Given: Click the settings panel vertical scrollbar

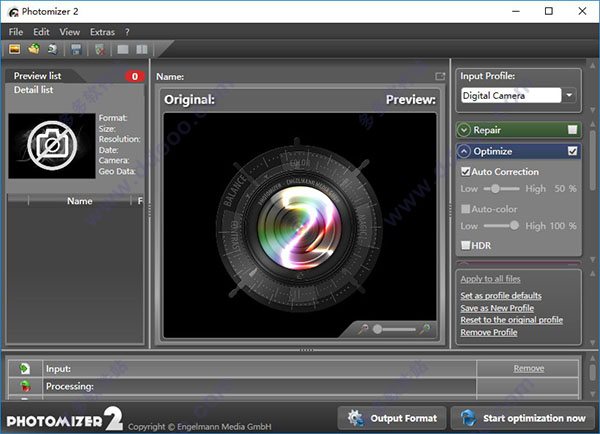Looking at the screenshot, I should [592, 161].
